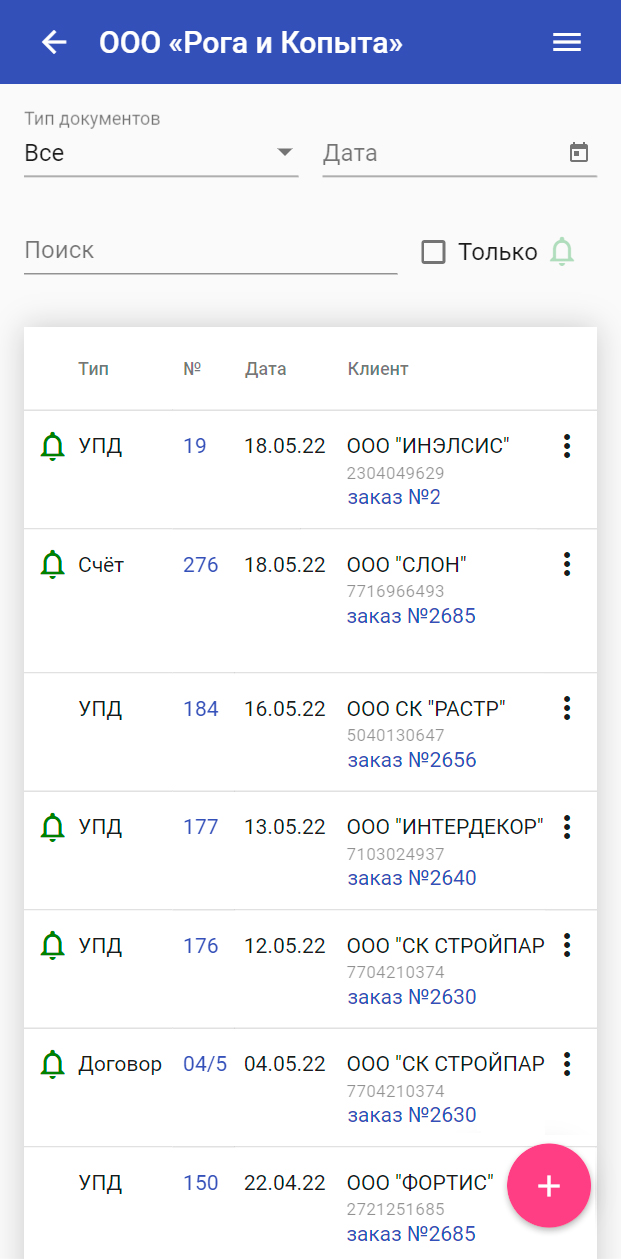The width and height of the screenshot is (621, 1259).
Task: Expand options for ООО "ИНТЕРДЕКОР" row
Action: tap(567, 827)
